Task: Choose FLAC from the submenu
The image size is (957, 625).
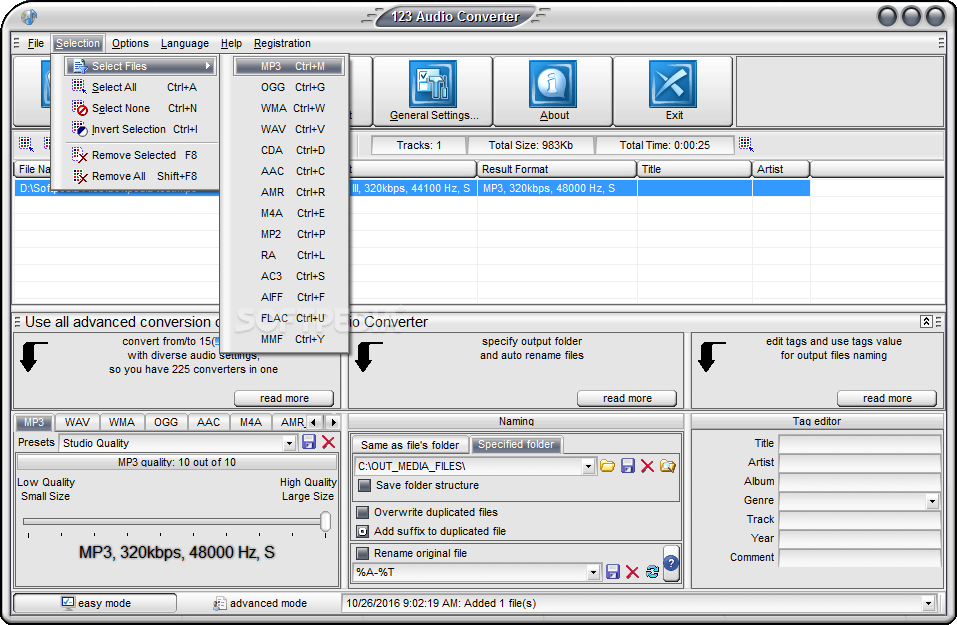Action: (x=289, y=318)
